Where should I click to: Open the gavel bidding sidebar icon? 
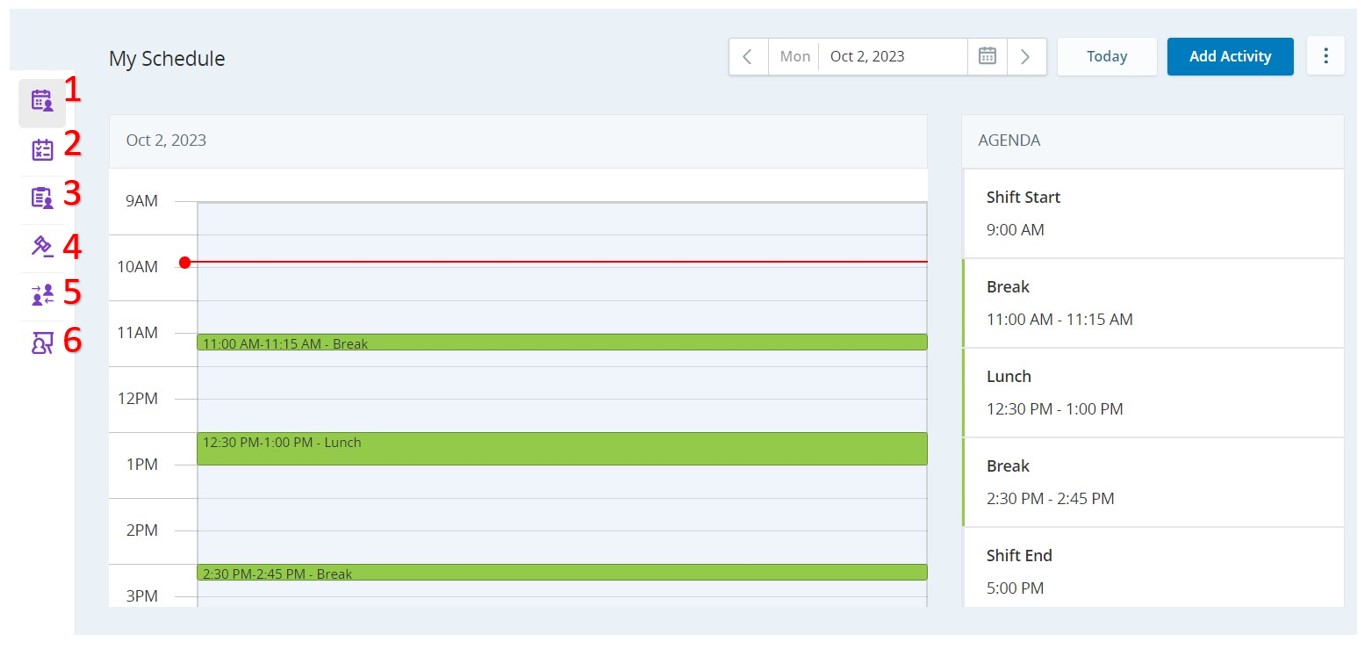click(42, 246)
